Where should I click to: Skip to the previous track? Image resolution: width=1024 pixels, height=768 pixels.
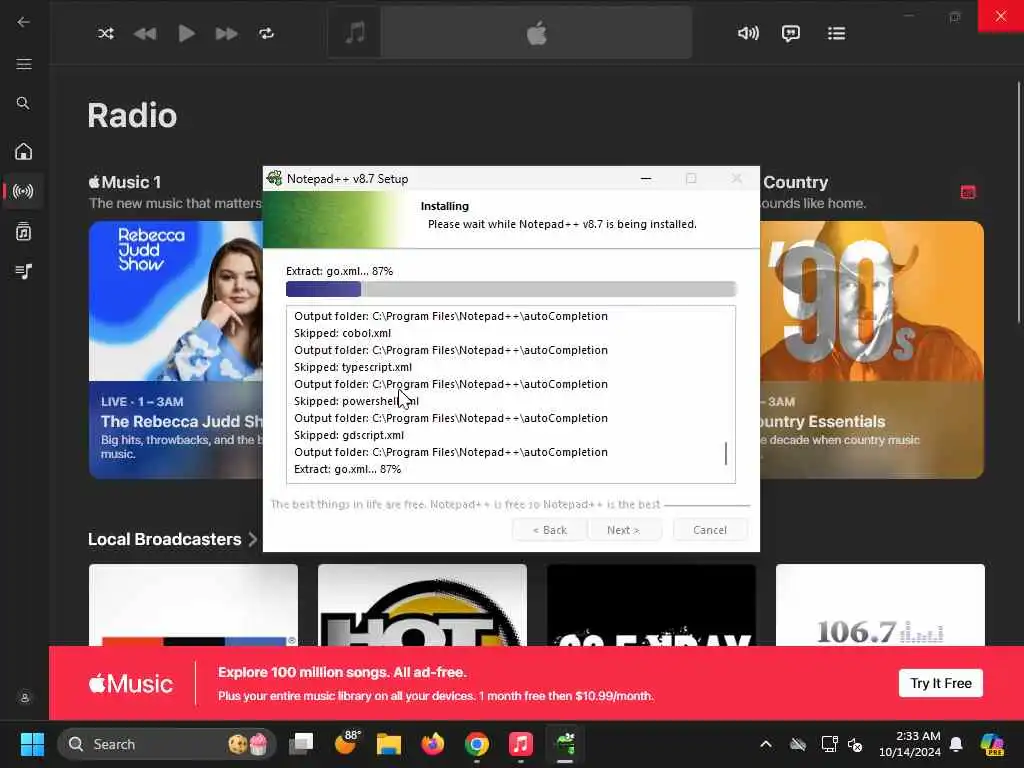click(145, 33)
